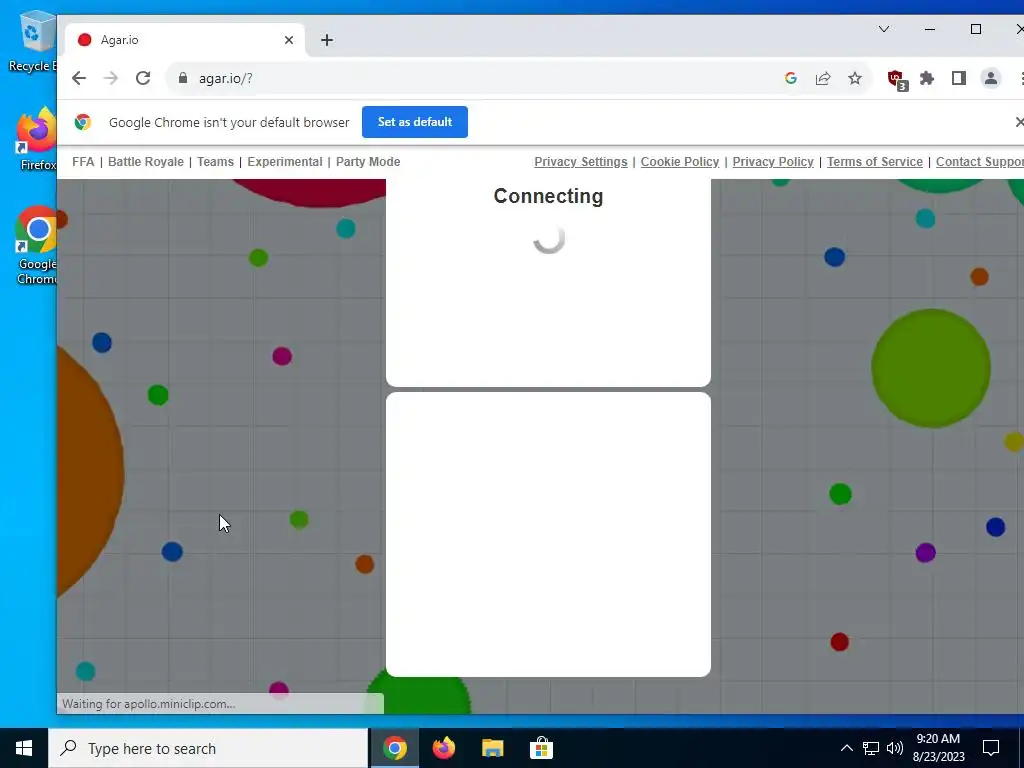Open the Chrome profile avatar

pyautogui.click(x=991, y=78)
